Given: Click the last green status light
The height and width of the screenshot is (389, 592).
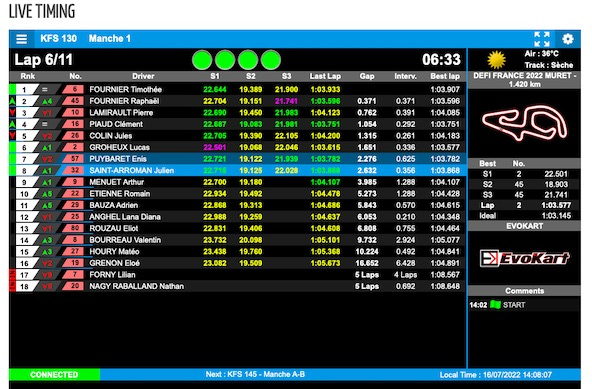Looking at the screenshot, I should (271, 60).
